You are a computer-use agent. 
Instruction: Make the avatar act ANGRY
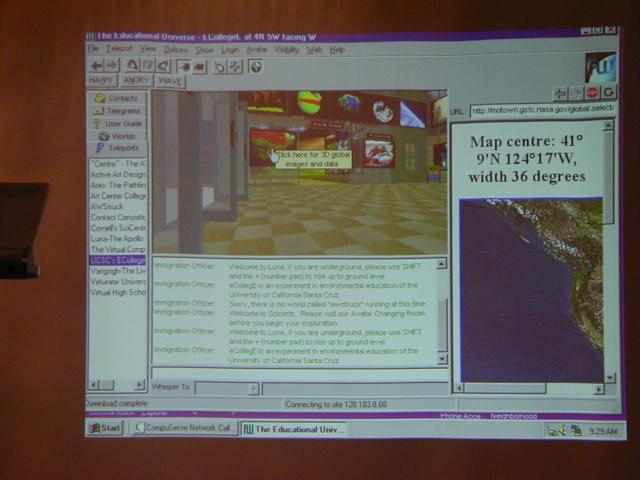coord(136,81)
